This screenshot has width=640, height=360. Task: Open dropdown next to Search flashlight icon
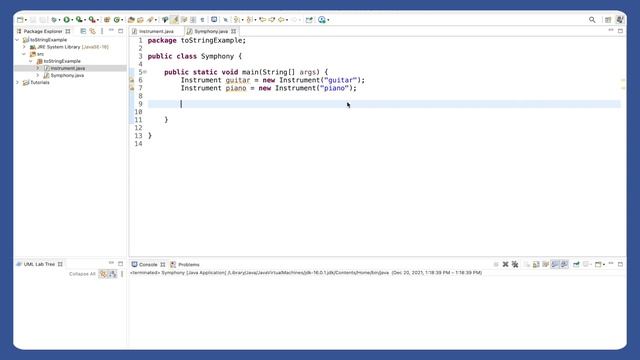point(156,20)
